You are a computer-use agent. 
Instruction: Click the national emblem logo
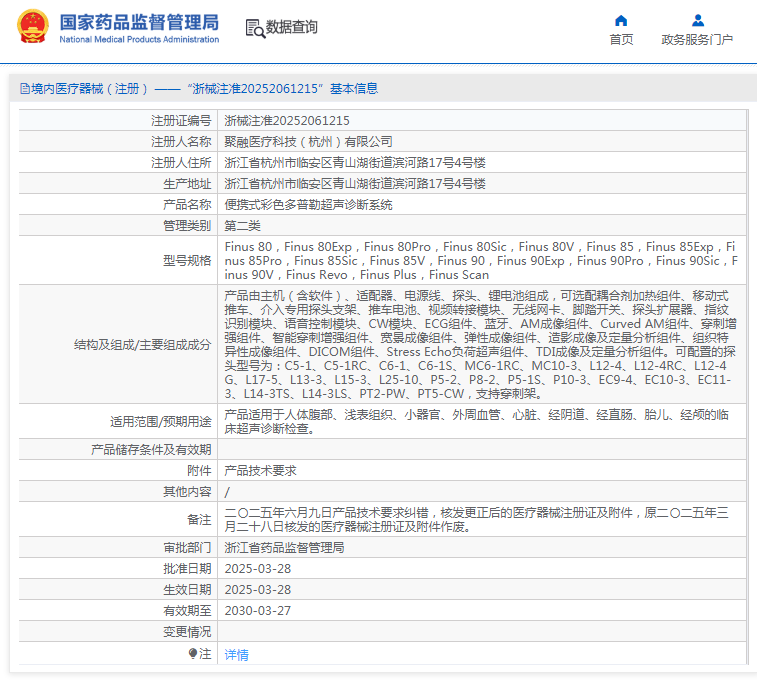point(31,27)
